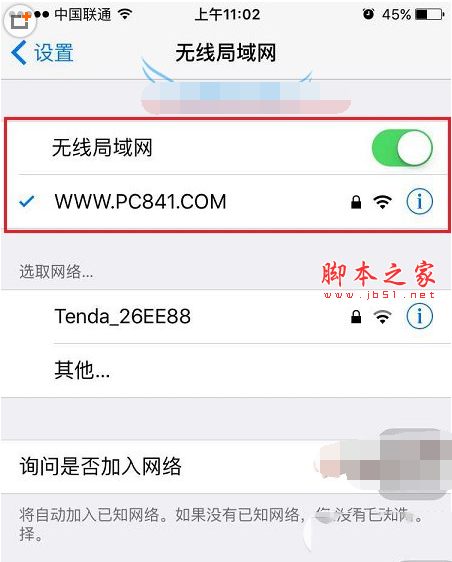Tap the alarm clock icon in status bar
The image size is (452, 562).
tap(368, 14)
